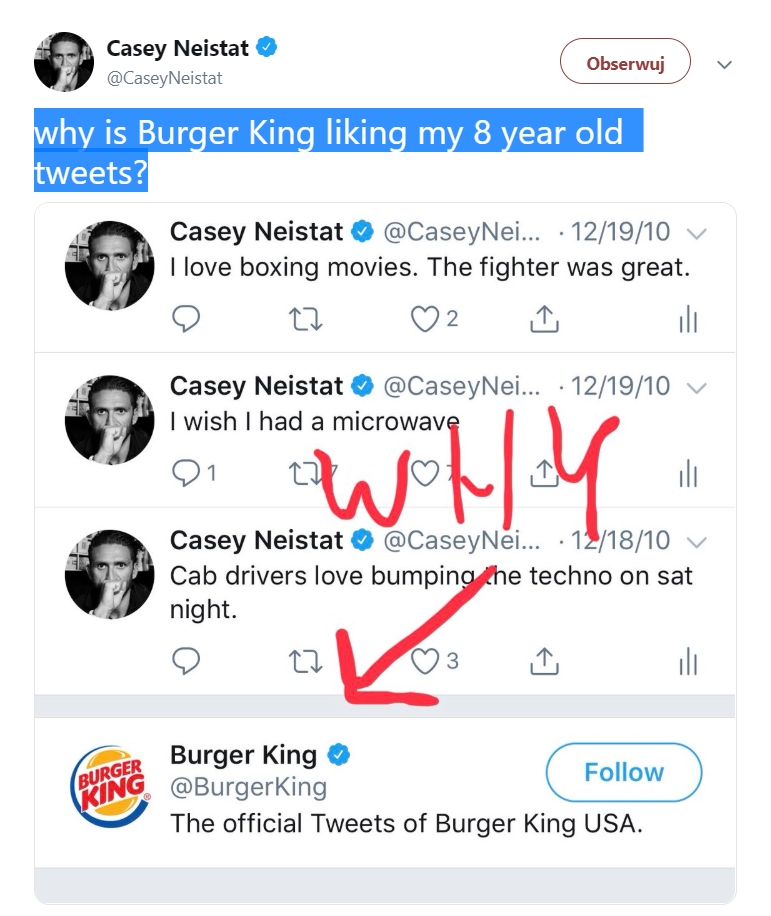Click the Burger King logo avatar
This screenshot has width=771, height=916.
tap(109, 788)
